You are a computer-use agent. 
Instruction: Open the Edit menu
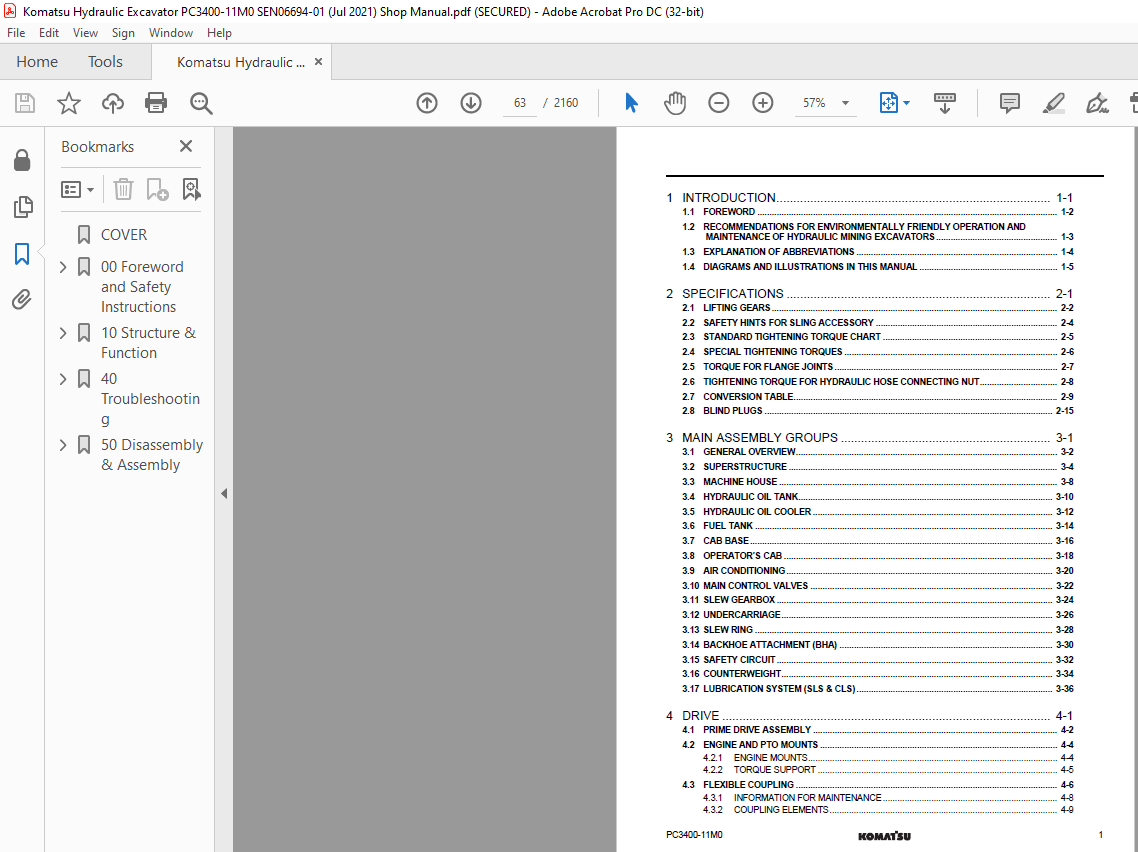49,33
